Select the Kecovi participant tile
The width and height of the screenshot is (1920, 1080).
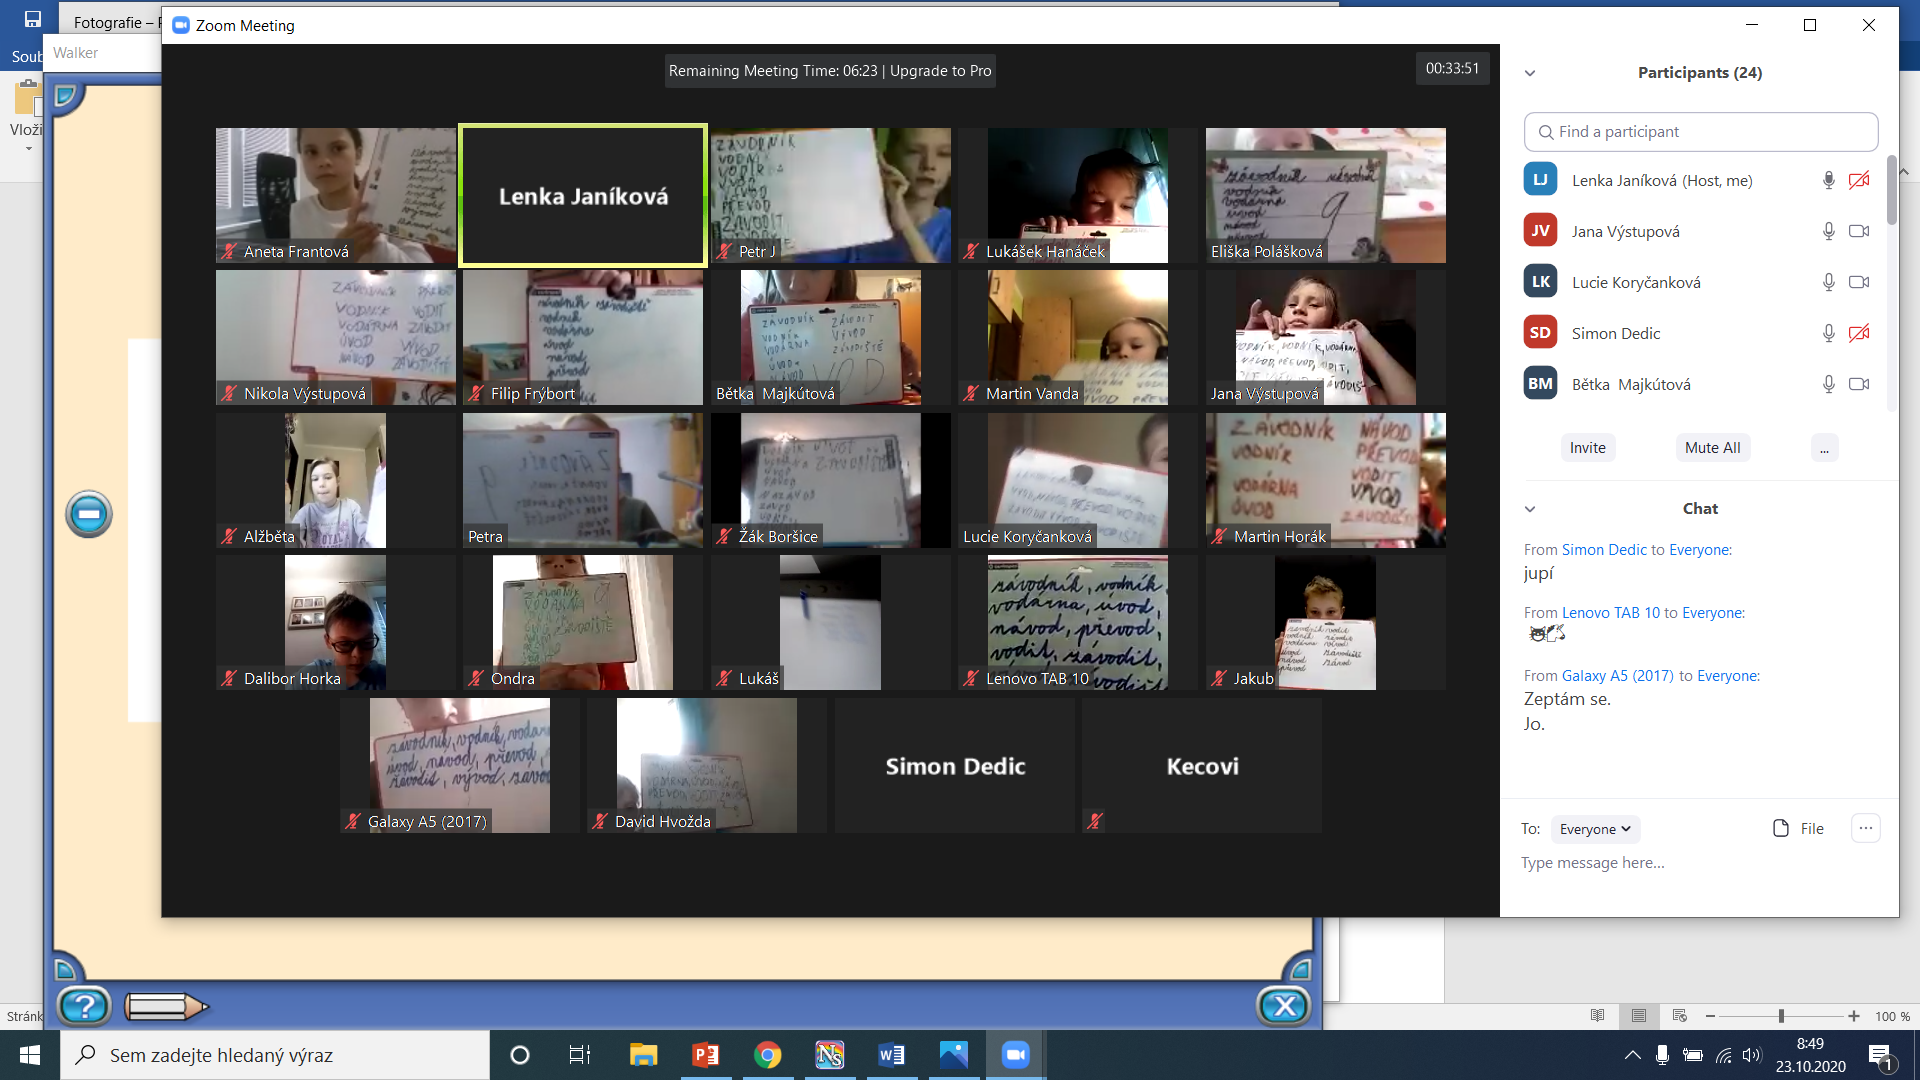[x=1202, y=765]
